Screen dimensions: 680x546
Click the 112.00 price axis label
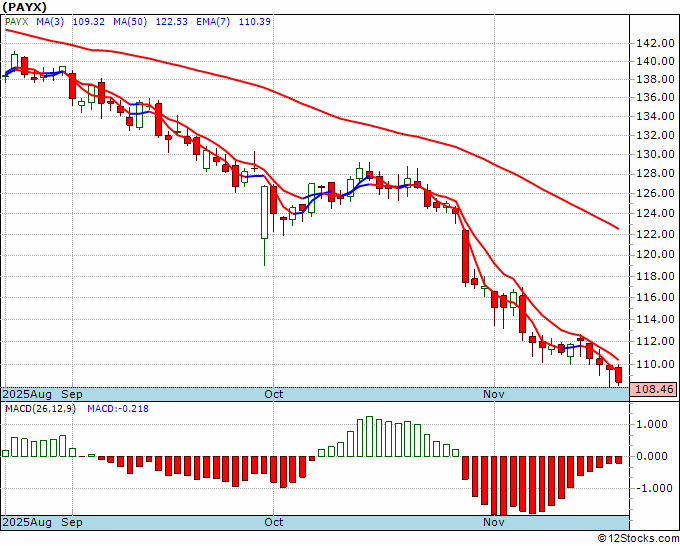(x=655, y=341)
